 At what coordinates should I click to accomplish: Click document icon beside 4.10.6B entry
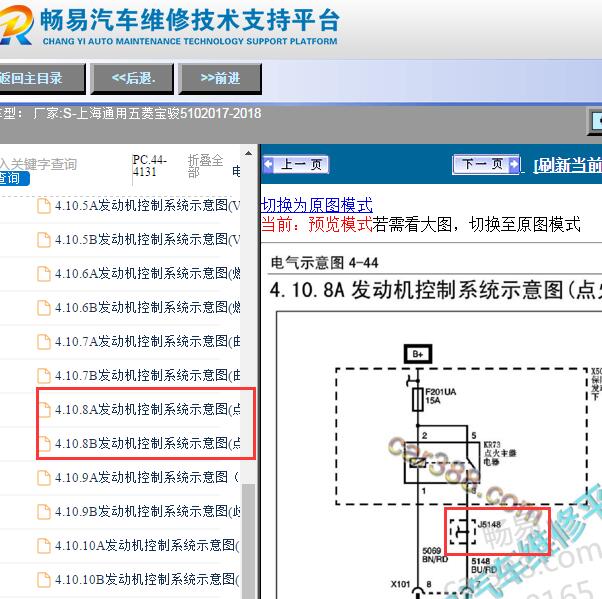click(x=44, y=308)
